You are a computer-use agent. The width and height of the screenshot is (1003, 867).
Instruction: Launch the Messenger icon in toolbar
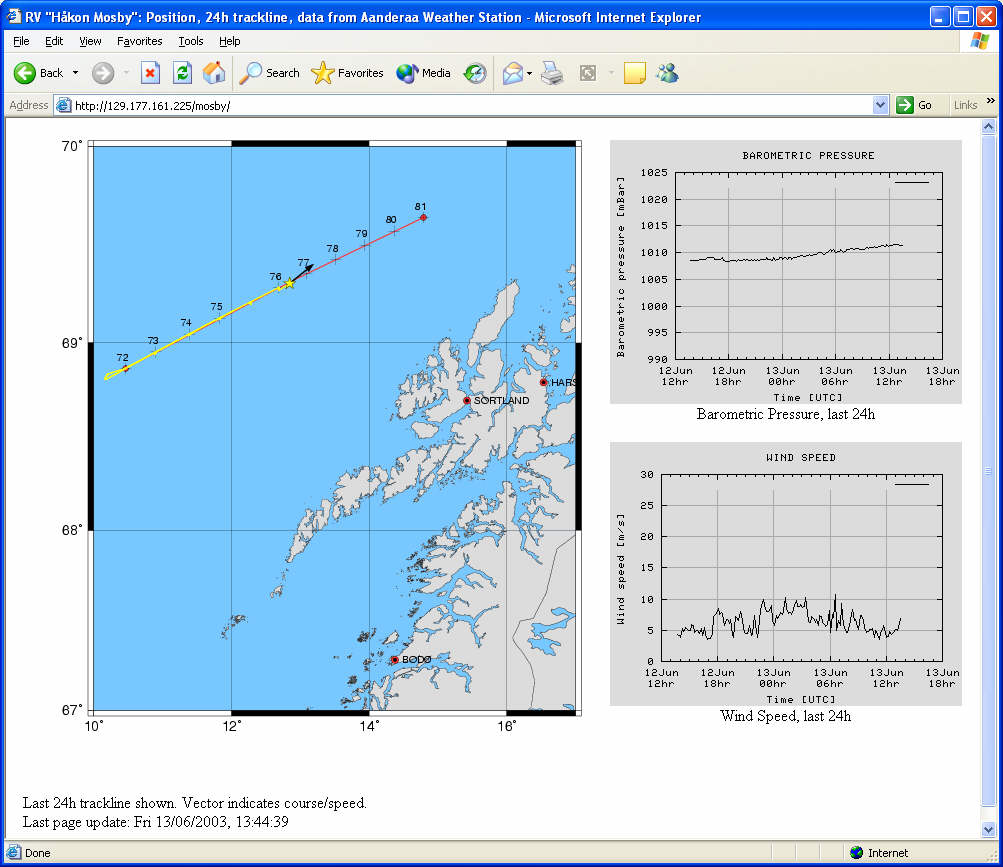[667, 73]
